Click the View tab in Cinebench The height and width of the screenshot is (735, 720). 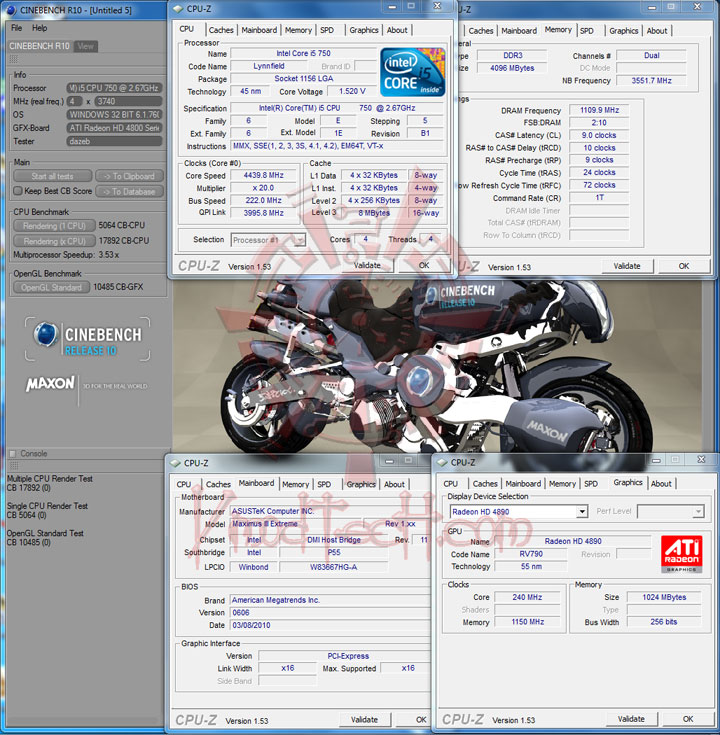pos(85,46)
